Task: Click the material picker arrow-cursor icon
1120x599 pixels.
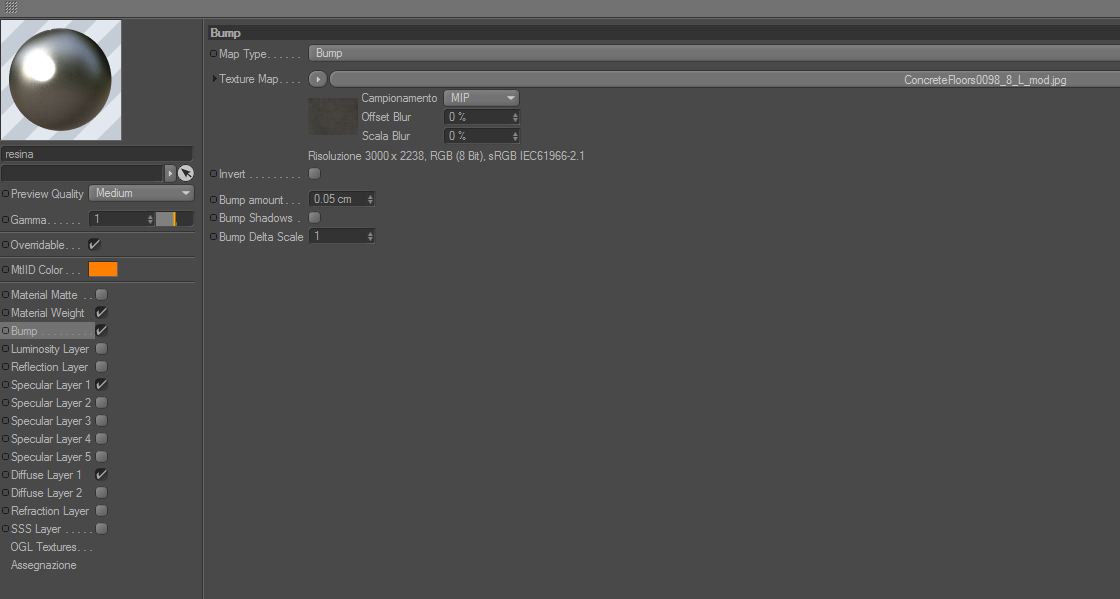Action: (x=186, y=173)
